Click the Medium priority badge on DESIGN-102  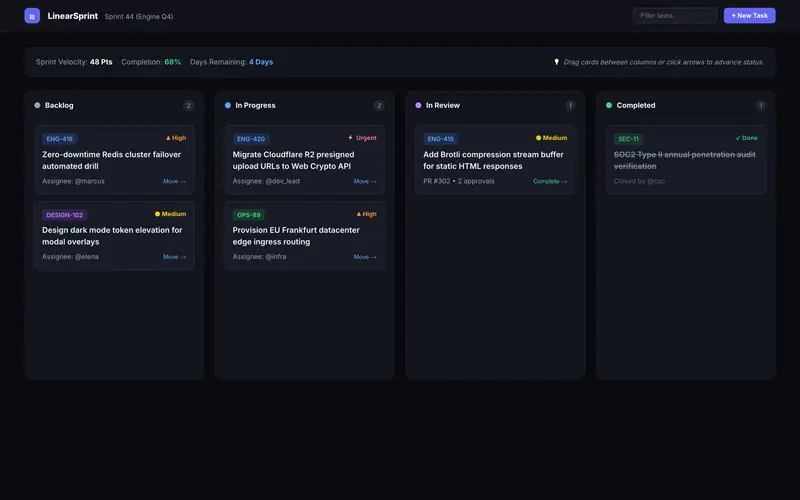click(170, 214)
